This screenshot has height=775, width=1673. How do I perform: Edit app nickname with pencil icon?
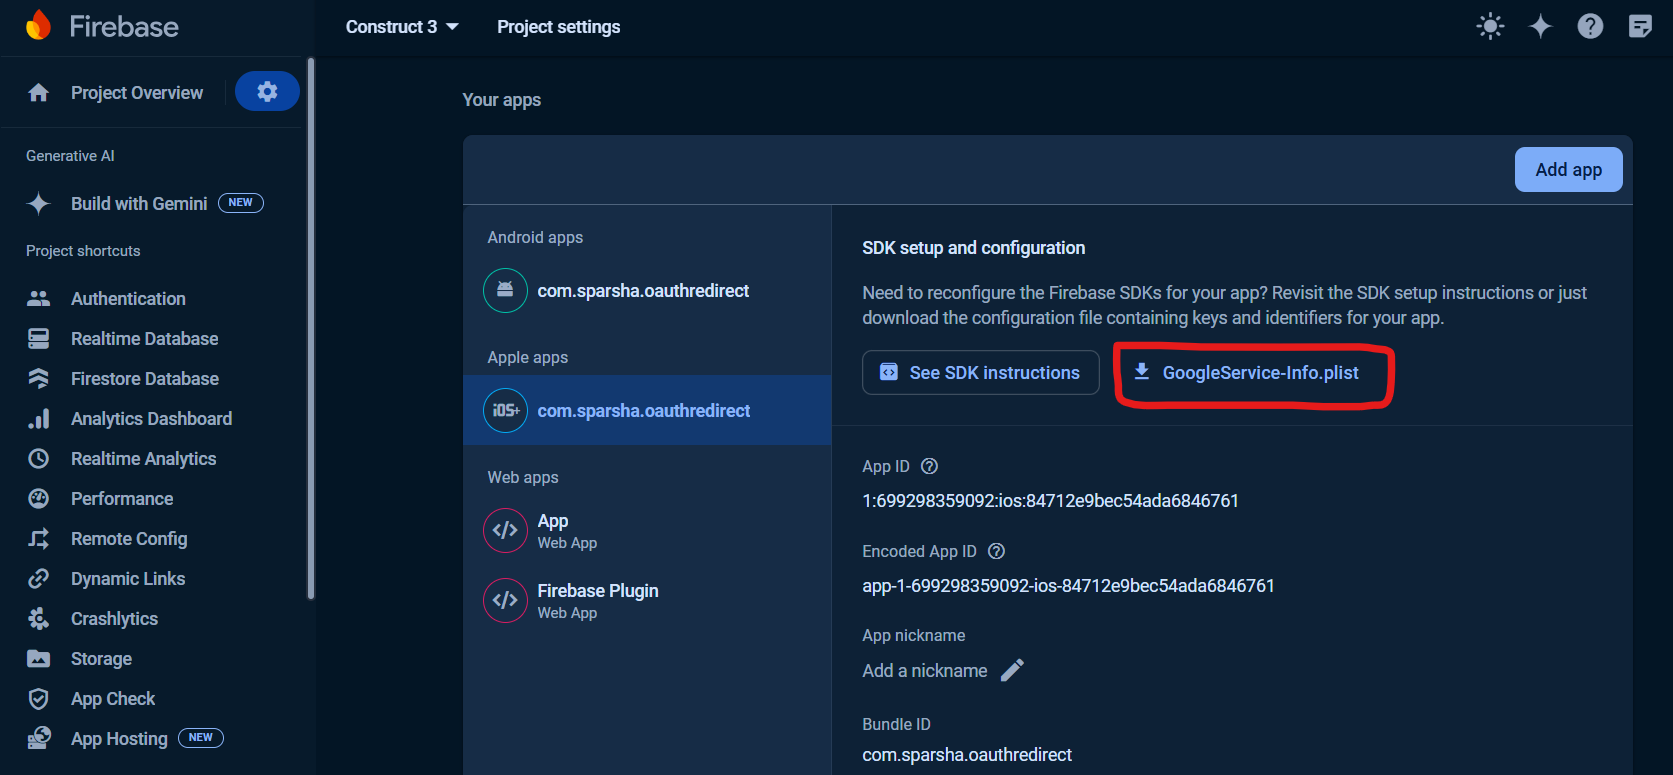[1012, 670]
